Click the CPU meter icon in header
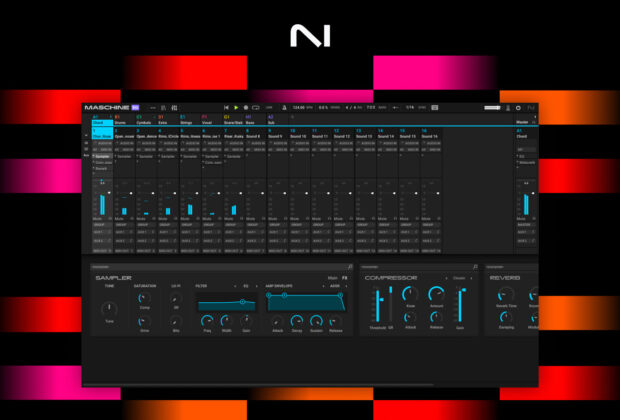This screenshot has width=620, height=420. pyautogui.click(x=508, y=108)
